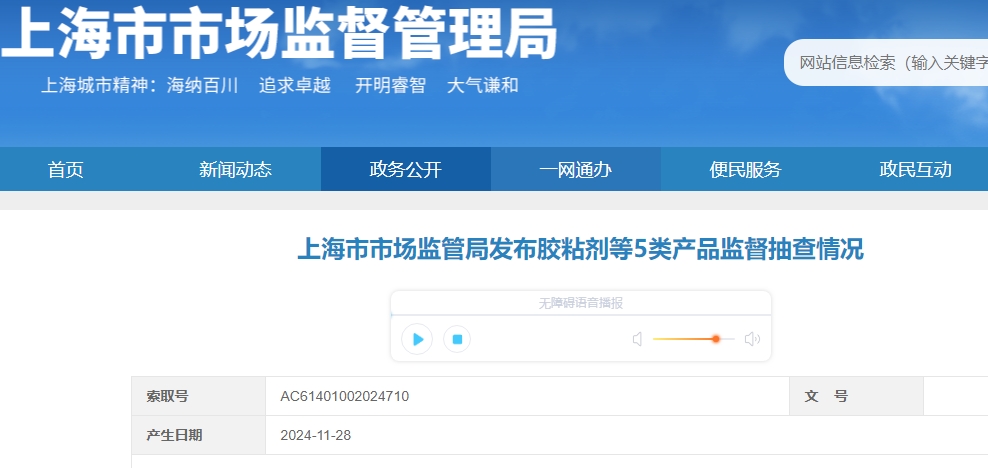Click the high volume speaker icon

click(752, 340)
